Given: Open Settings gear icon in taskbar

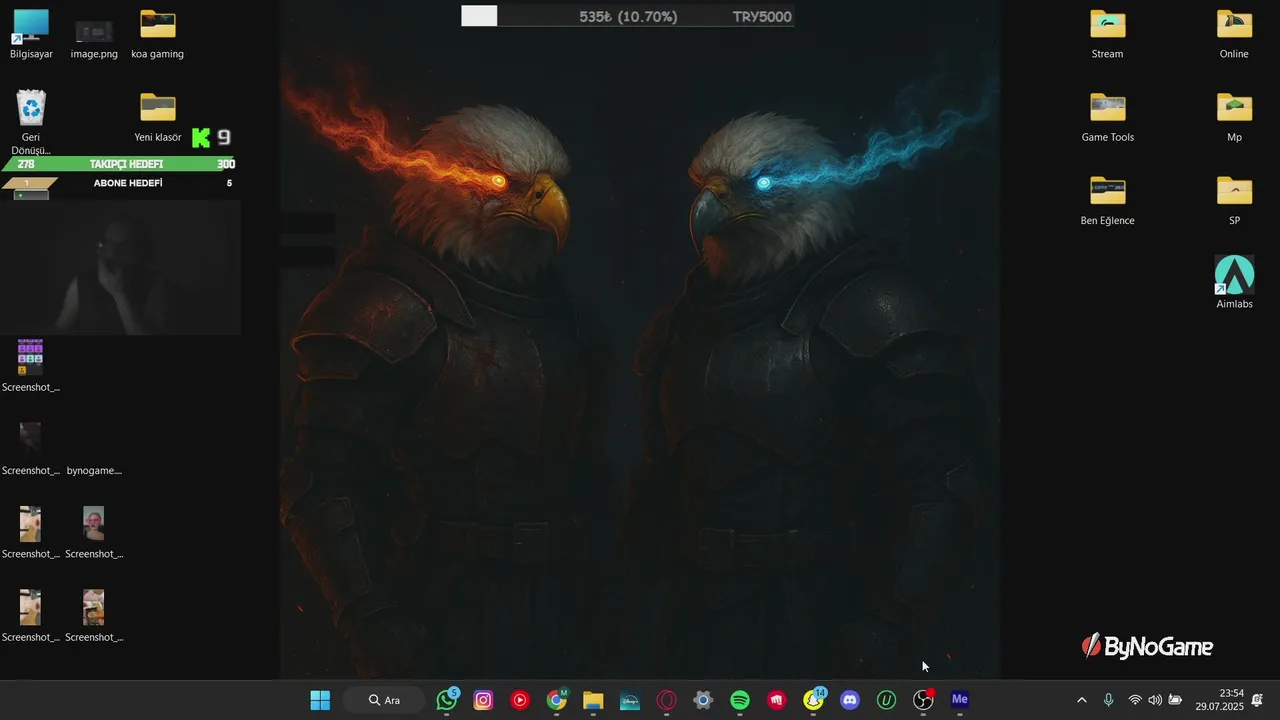Looking at the screenshot, I should point(703,700).
